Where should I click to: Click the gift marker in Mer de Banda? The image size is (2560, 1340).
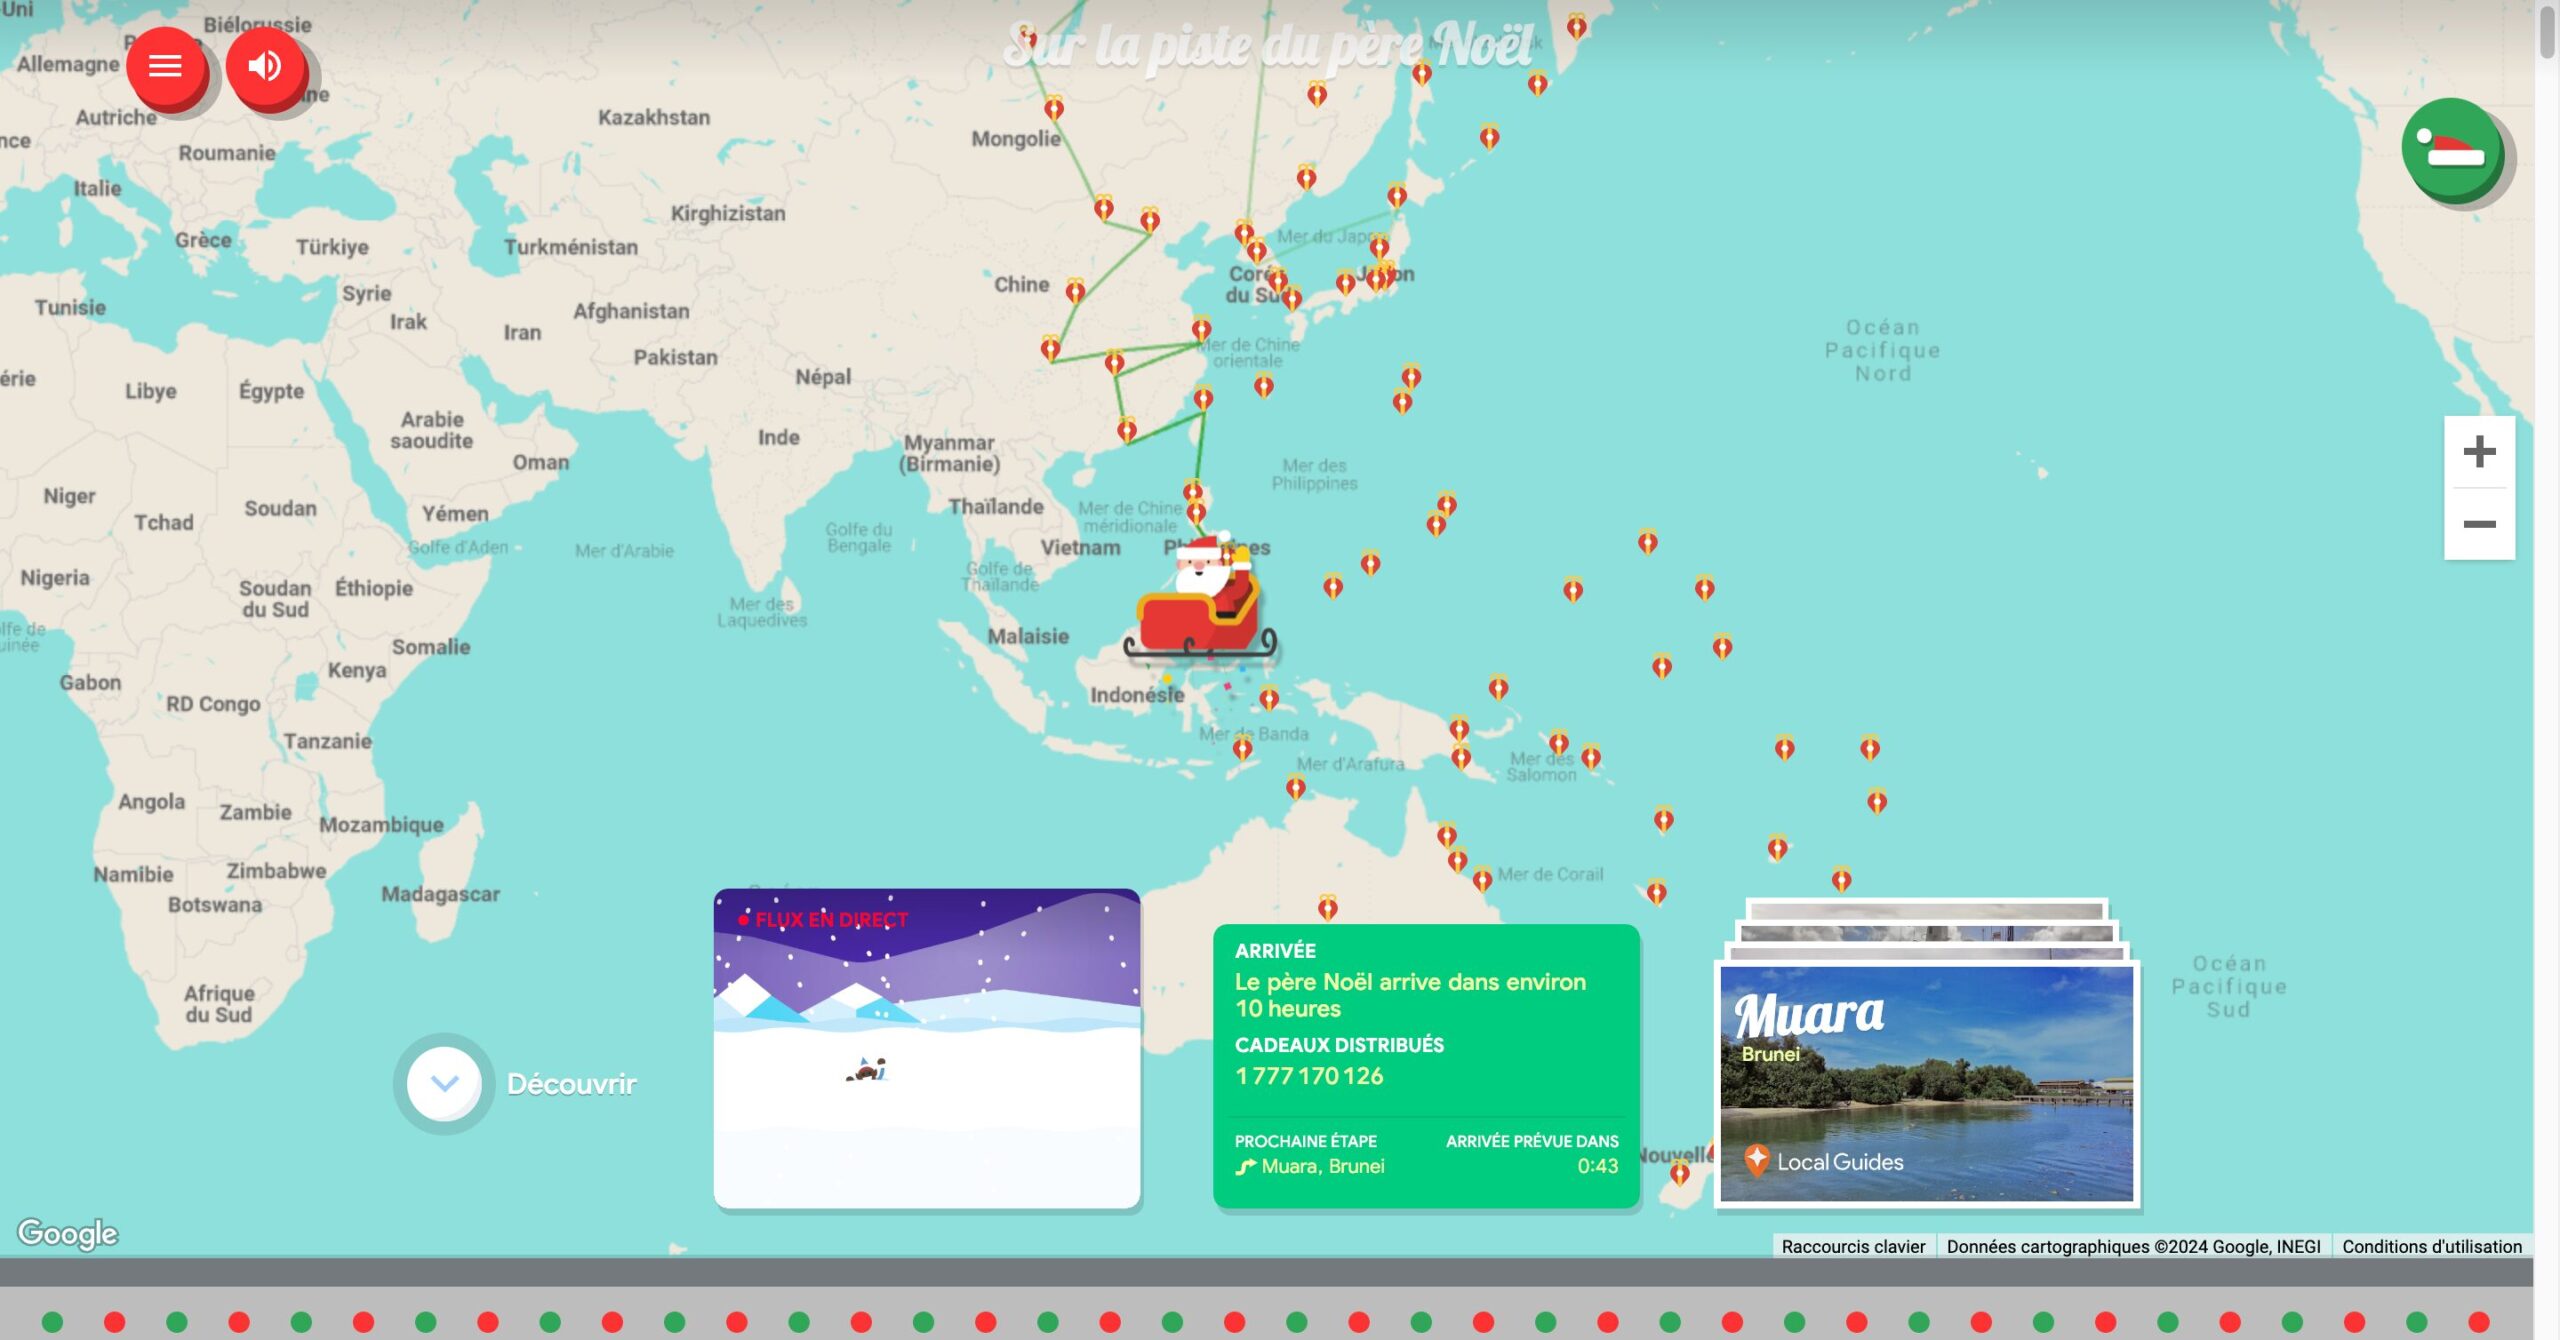1243,747
